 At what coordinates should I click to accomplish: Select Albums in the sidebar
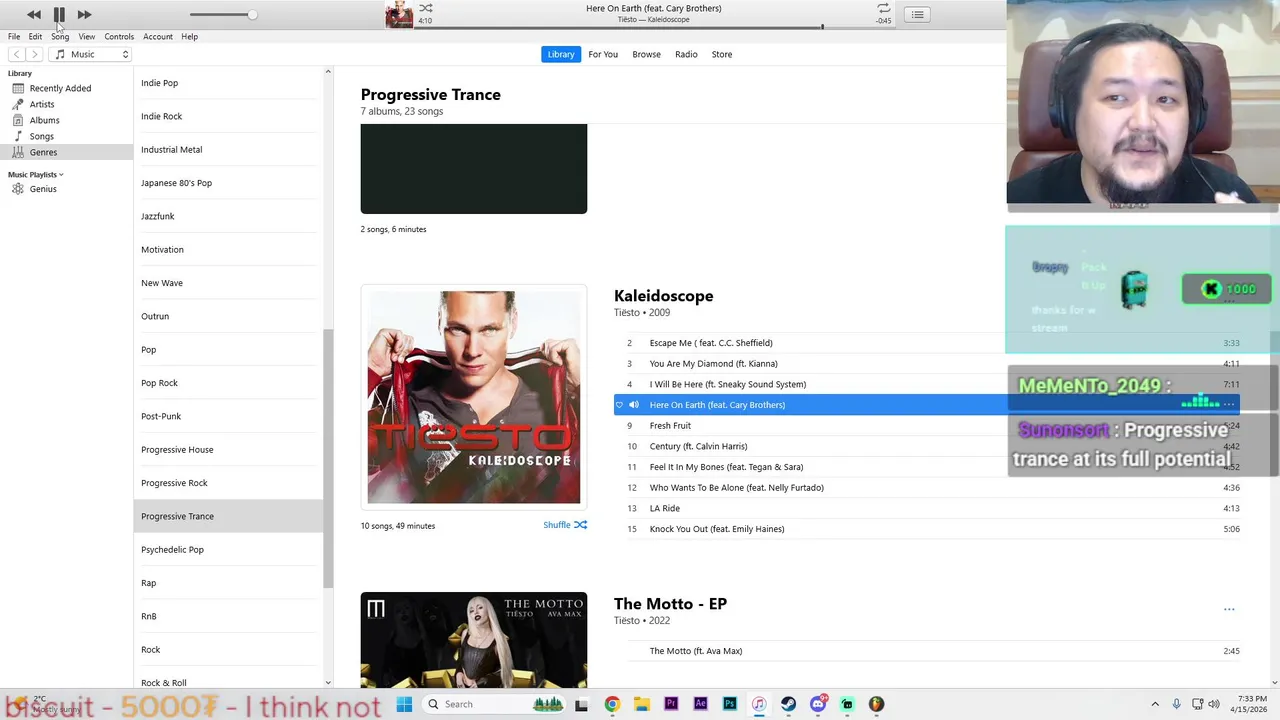coord(44,120)
